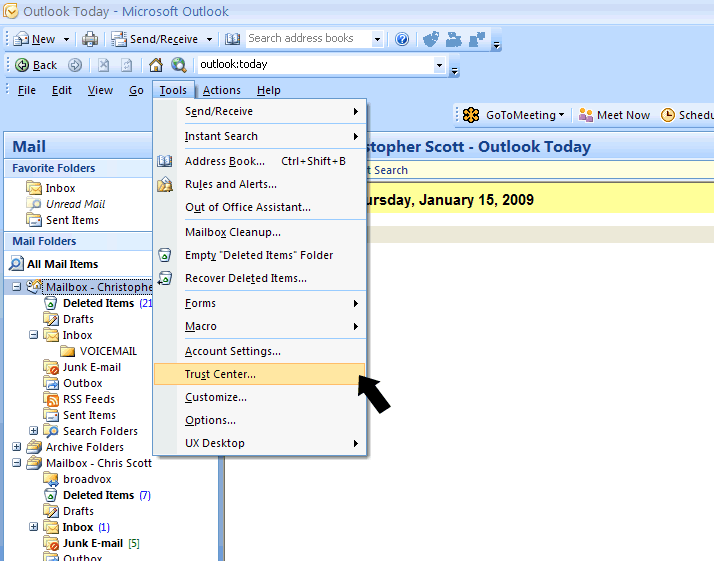Expand the Inbox (1) node

33,527
